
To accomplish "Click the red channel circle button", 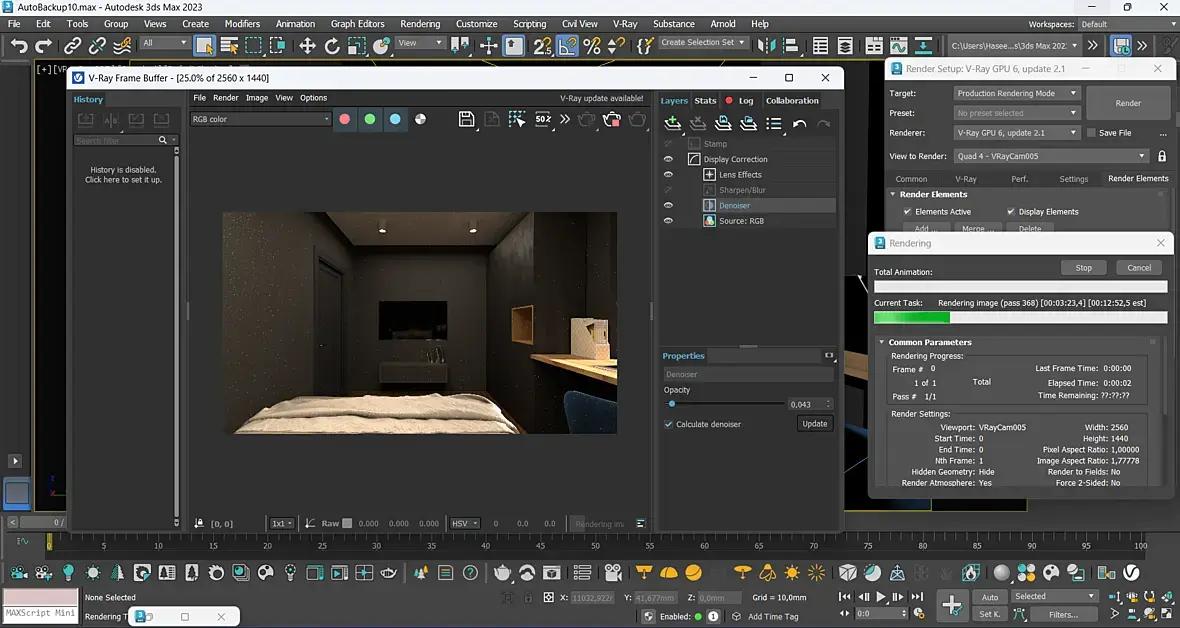I will click(x=344, y=119).
